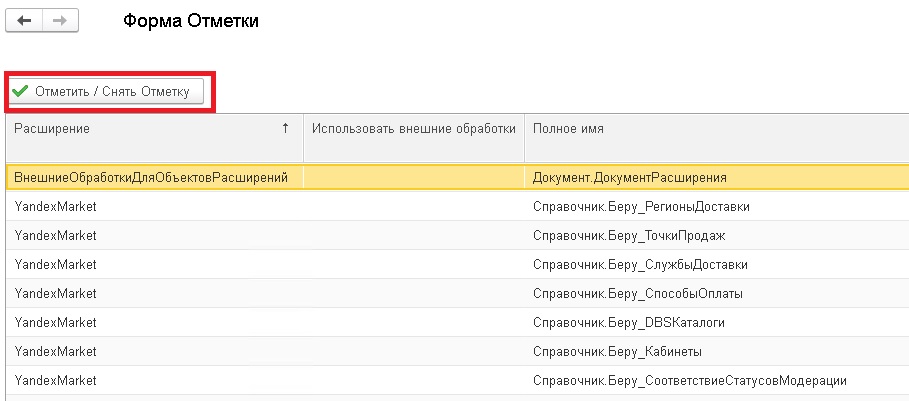Image resolution: width=909 pixels, height=401 pixels.
Task: Toggle external processing cell for Беру_ТочкиПродаж row
Action: point(414,235)
